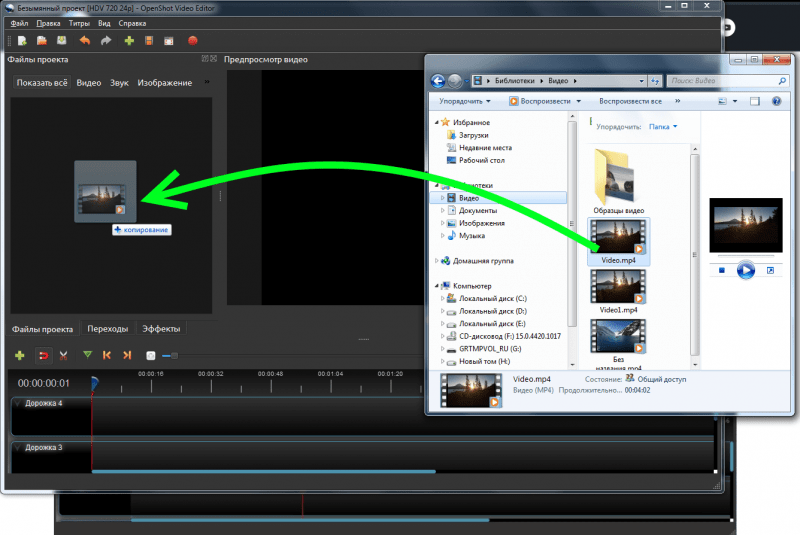Open the change view options dropdown arrow
The height and width of the screenshot is (535, 800).
[735, 101]
